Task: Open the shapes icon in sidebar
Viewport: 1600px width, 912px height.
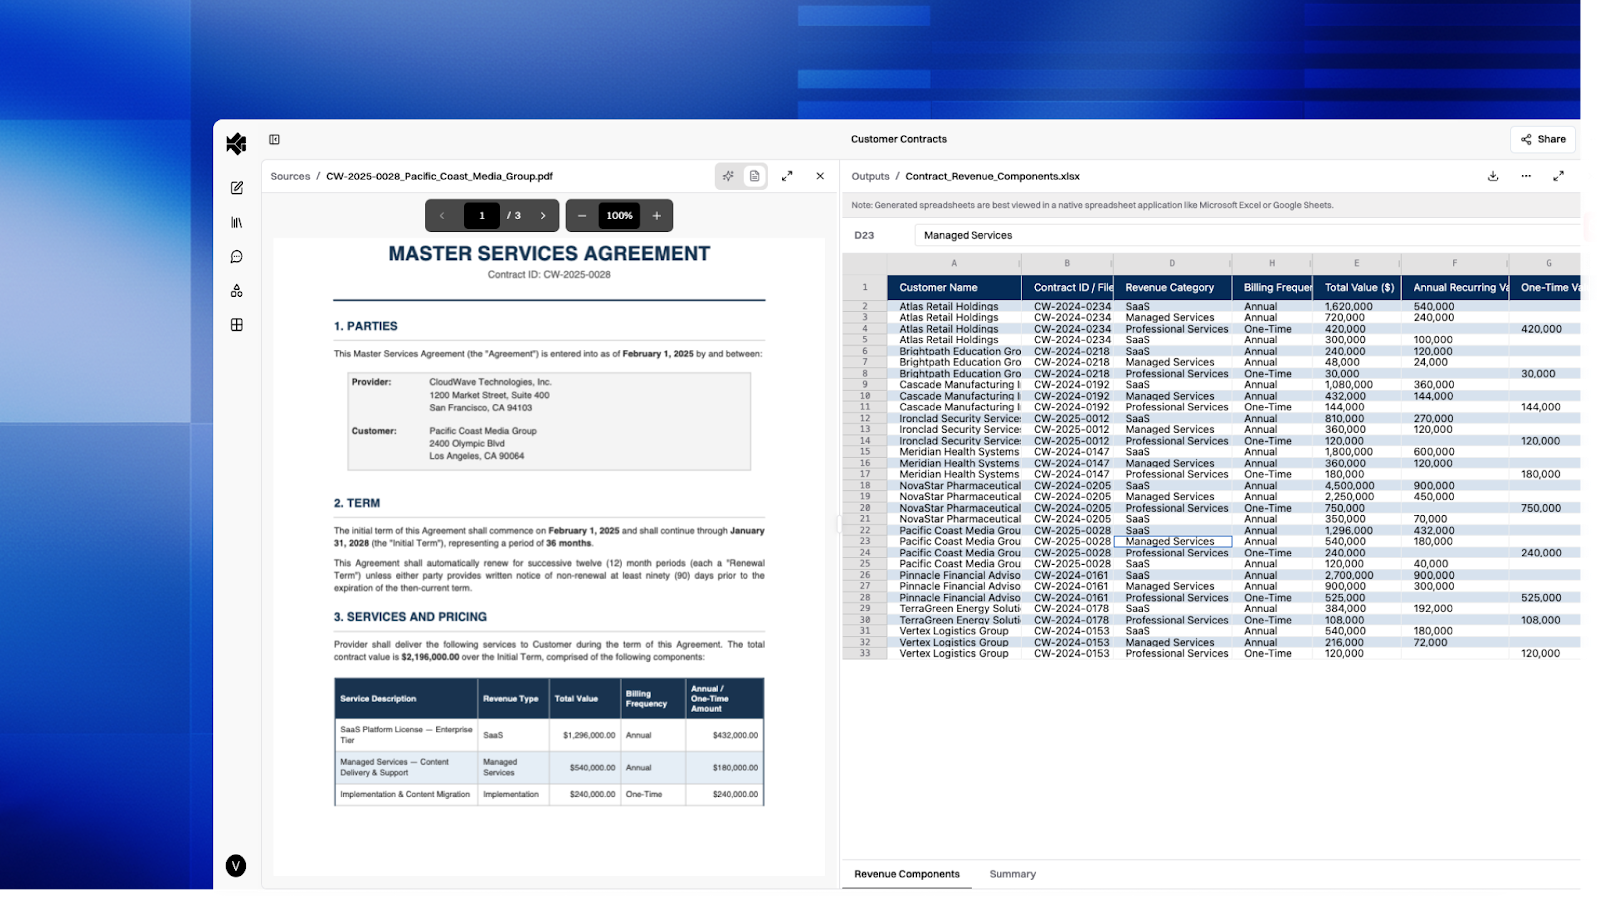Action: click(237, 291)
